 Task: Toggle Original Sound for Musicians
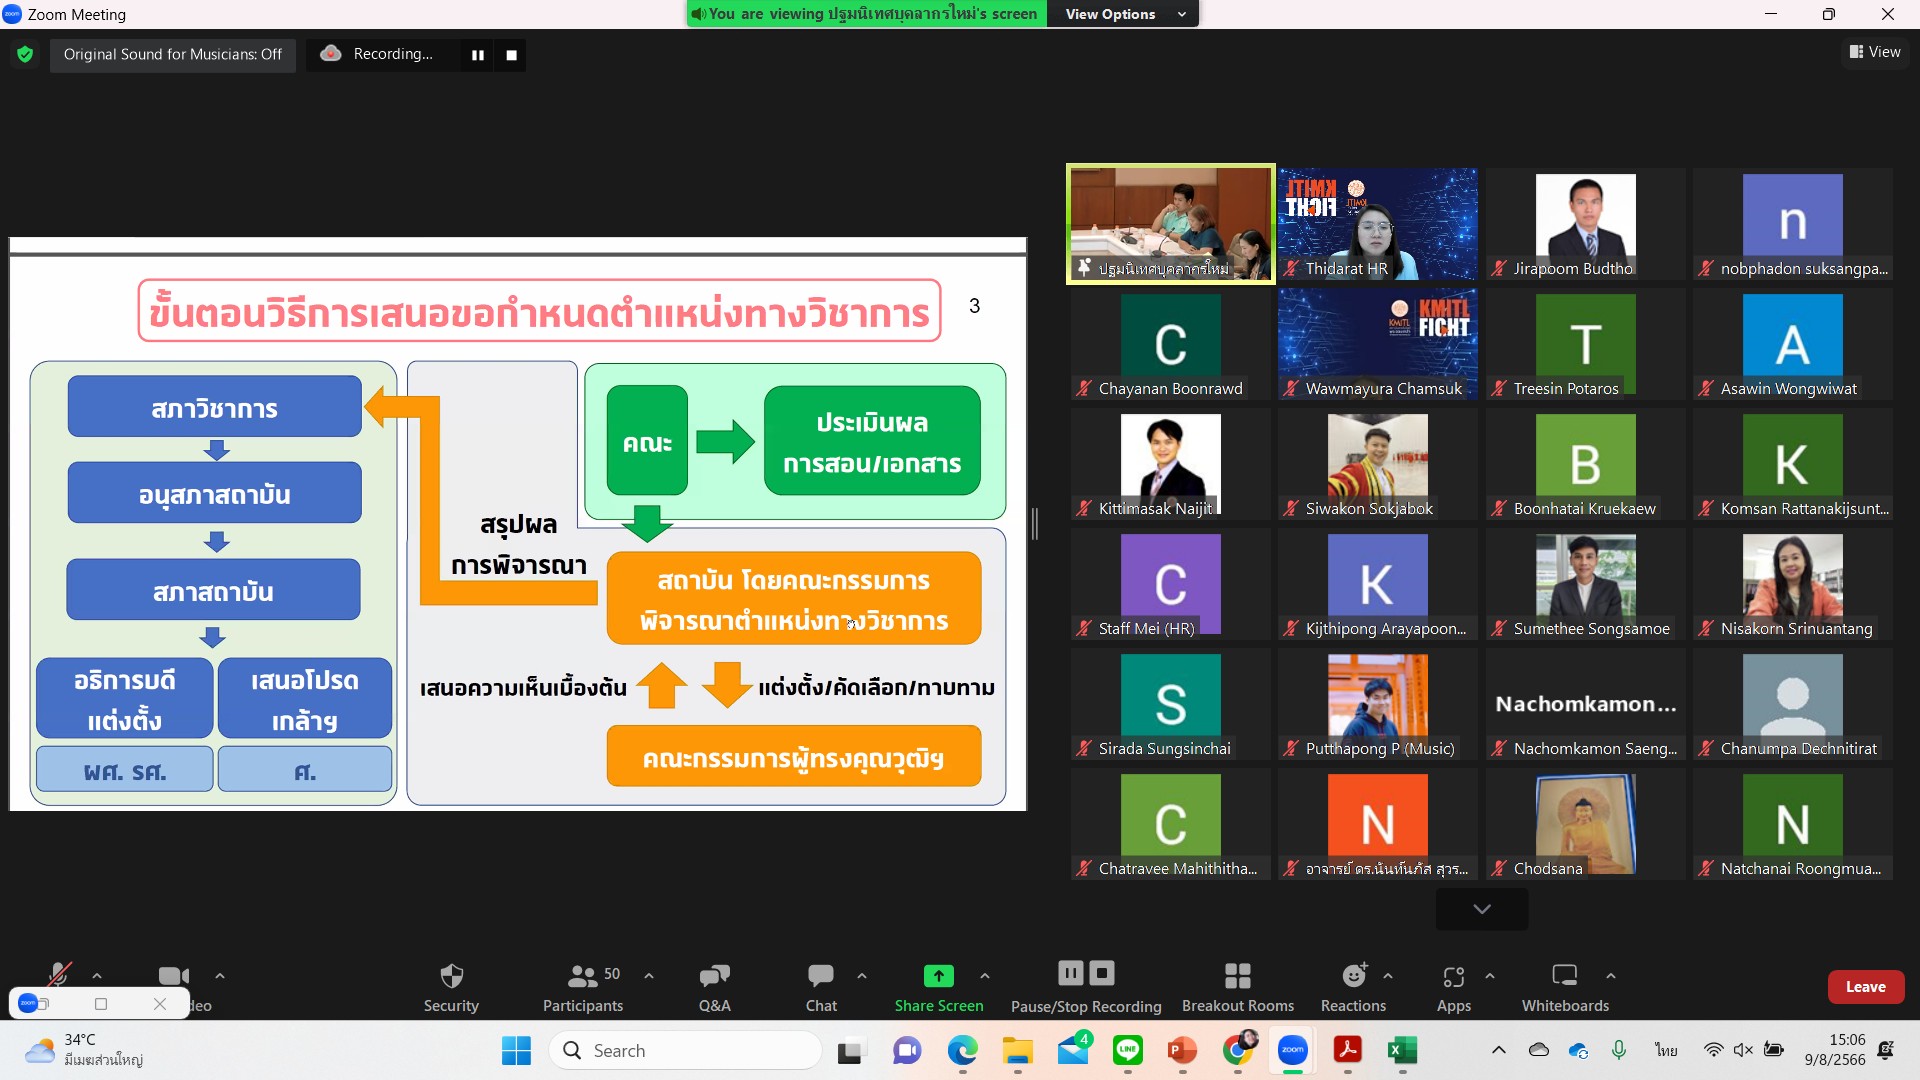pos(173,54)
